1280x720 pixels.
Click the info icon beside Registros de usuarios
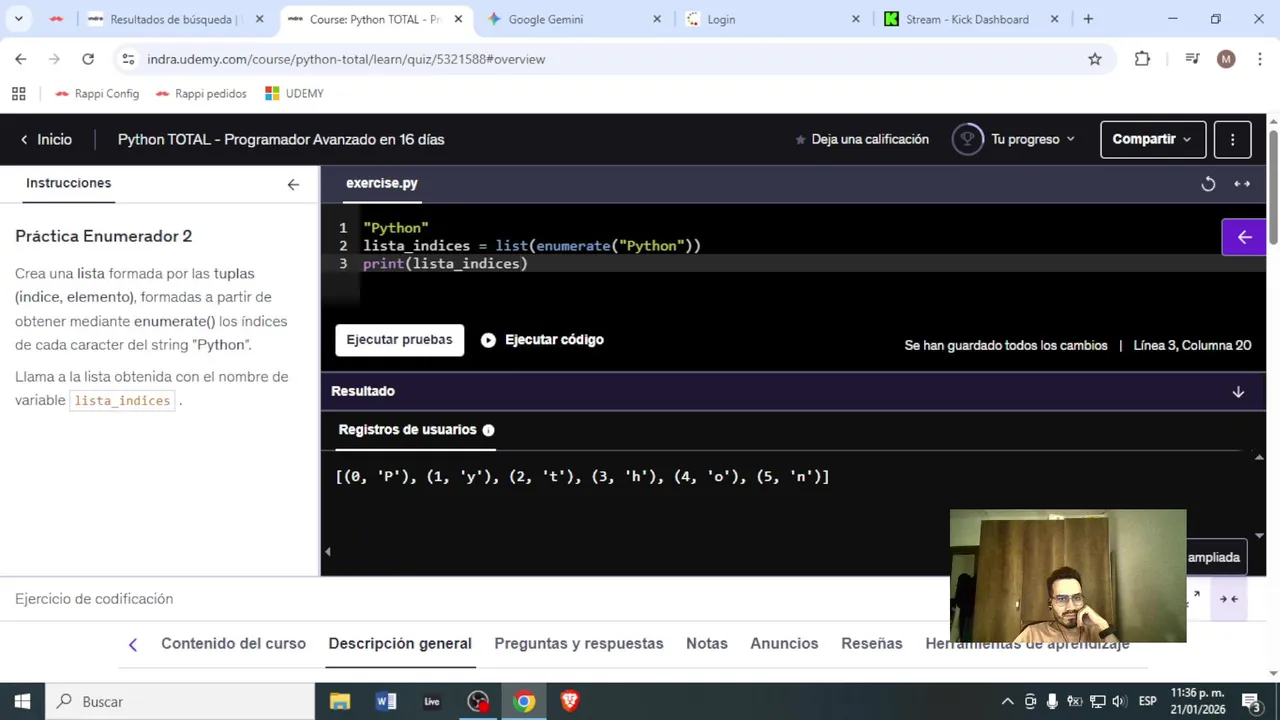coord(488,430)
